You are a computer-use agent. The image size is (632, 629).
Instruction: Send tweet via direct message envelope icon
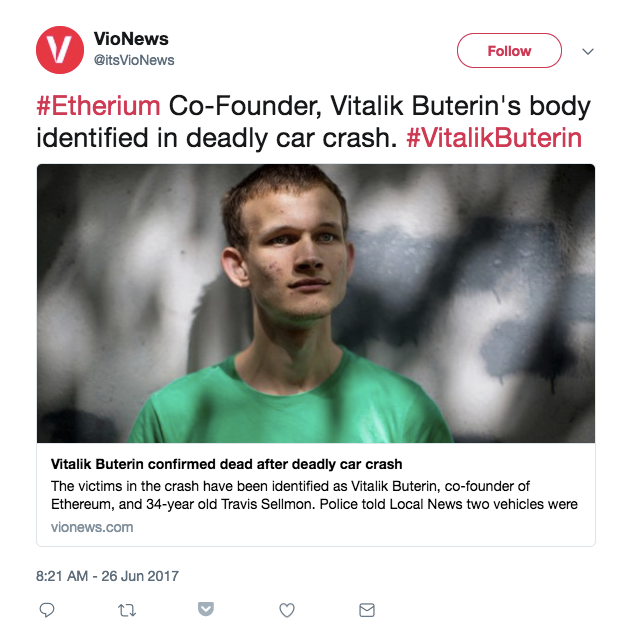(x=367, y=610)
